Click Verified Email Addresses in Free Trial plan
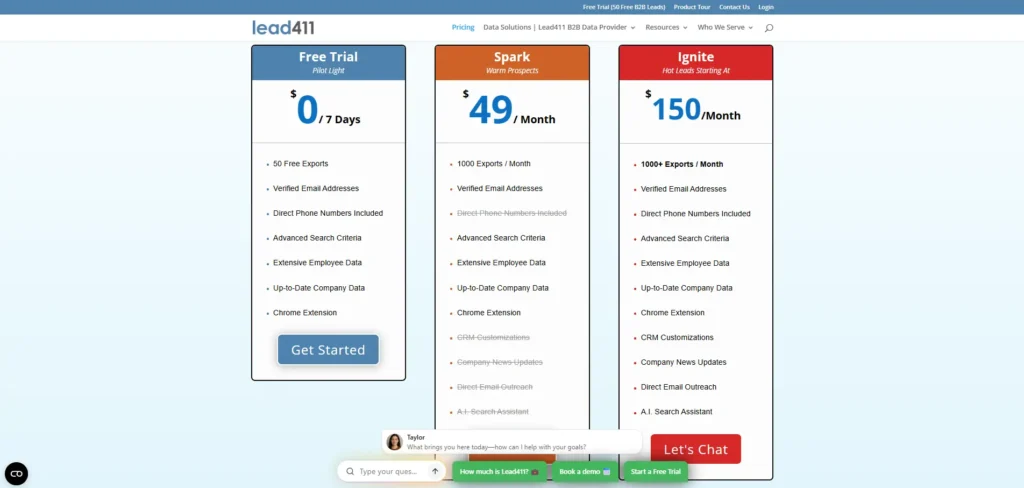Image resolution: width=1024 pixels, height=488 pixels. coord(316,188)
